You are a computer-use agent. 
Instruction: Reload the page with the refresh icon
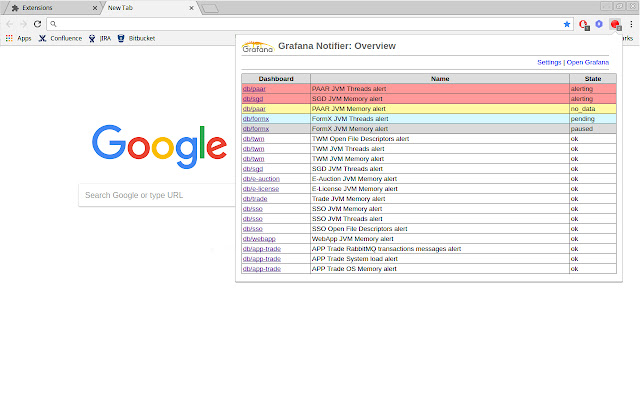[38, 24]
